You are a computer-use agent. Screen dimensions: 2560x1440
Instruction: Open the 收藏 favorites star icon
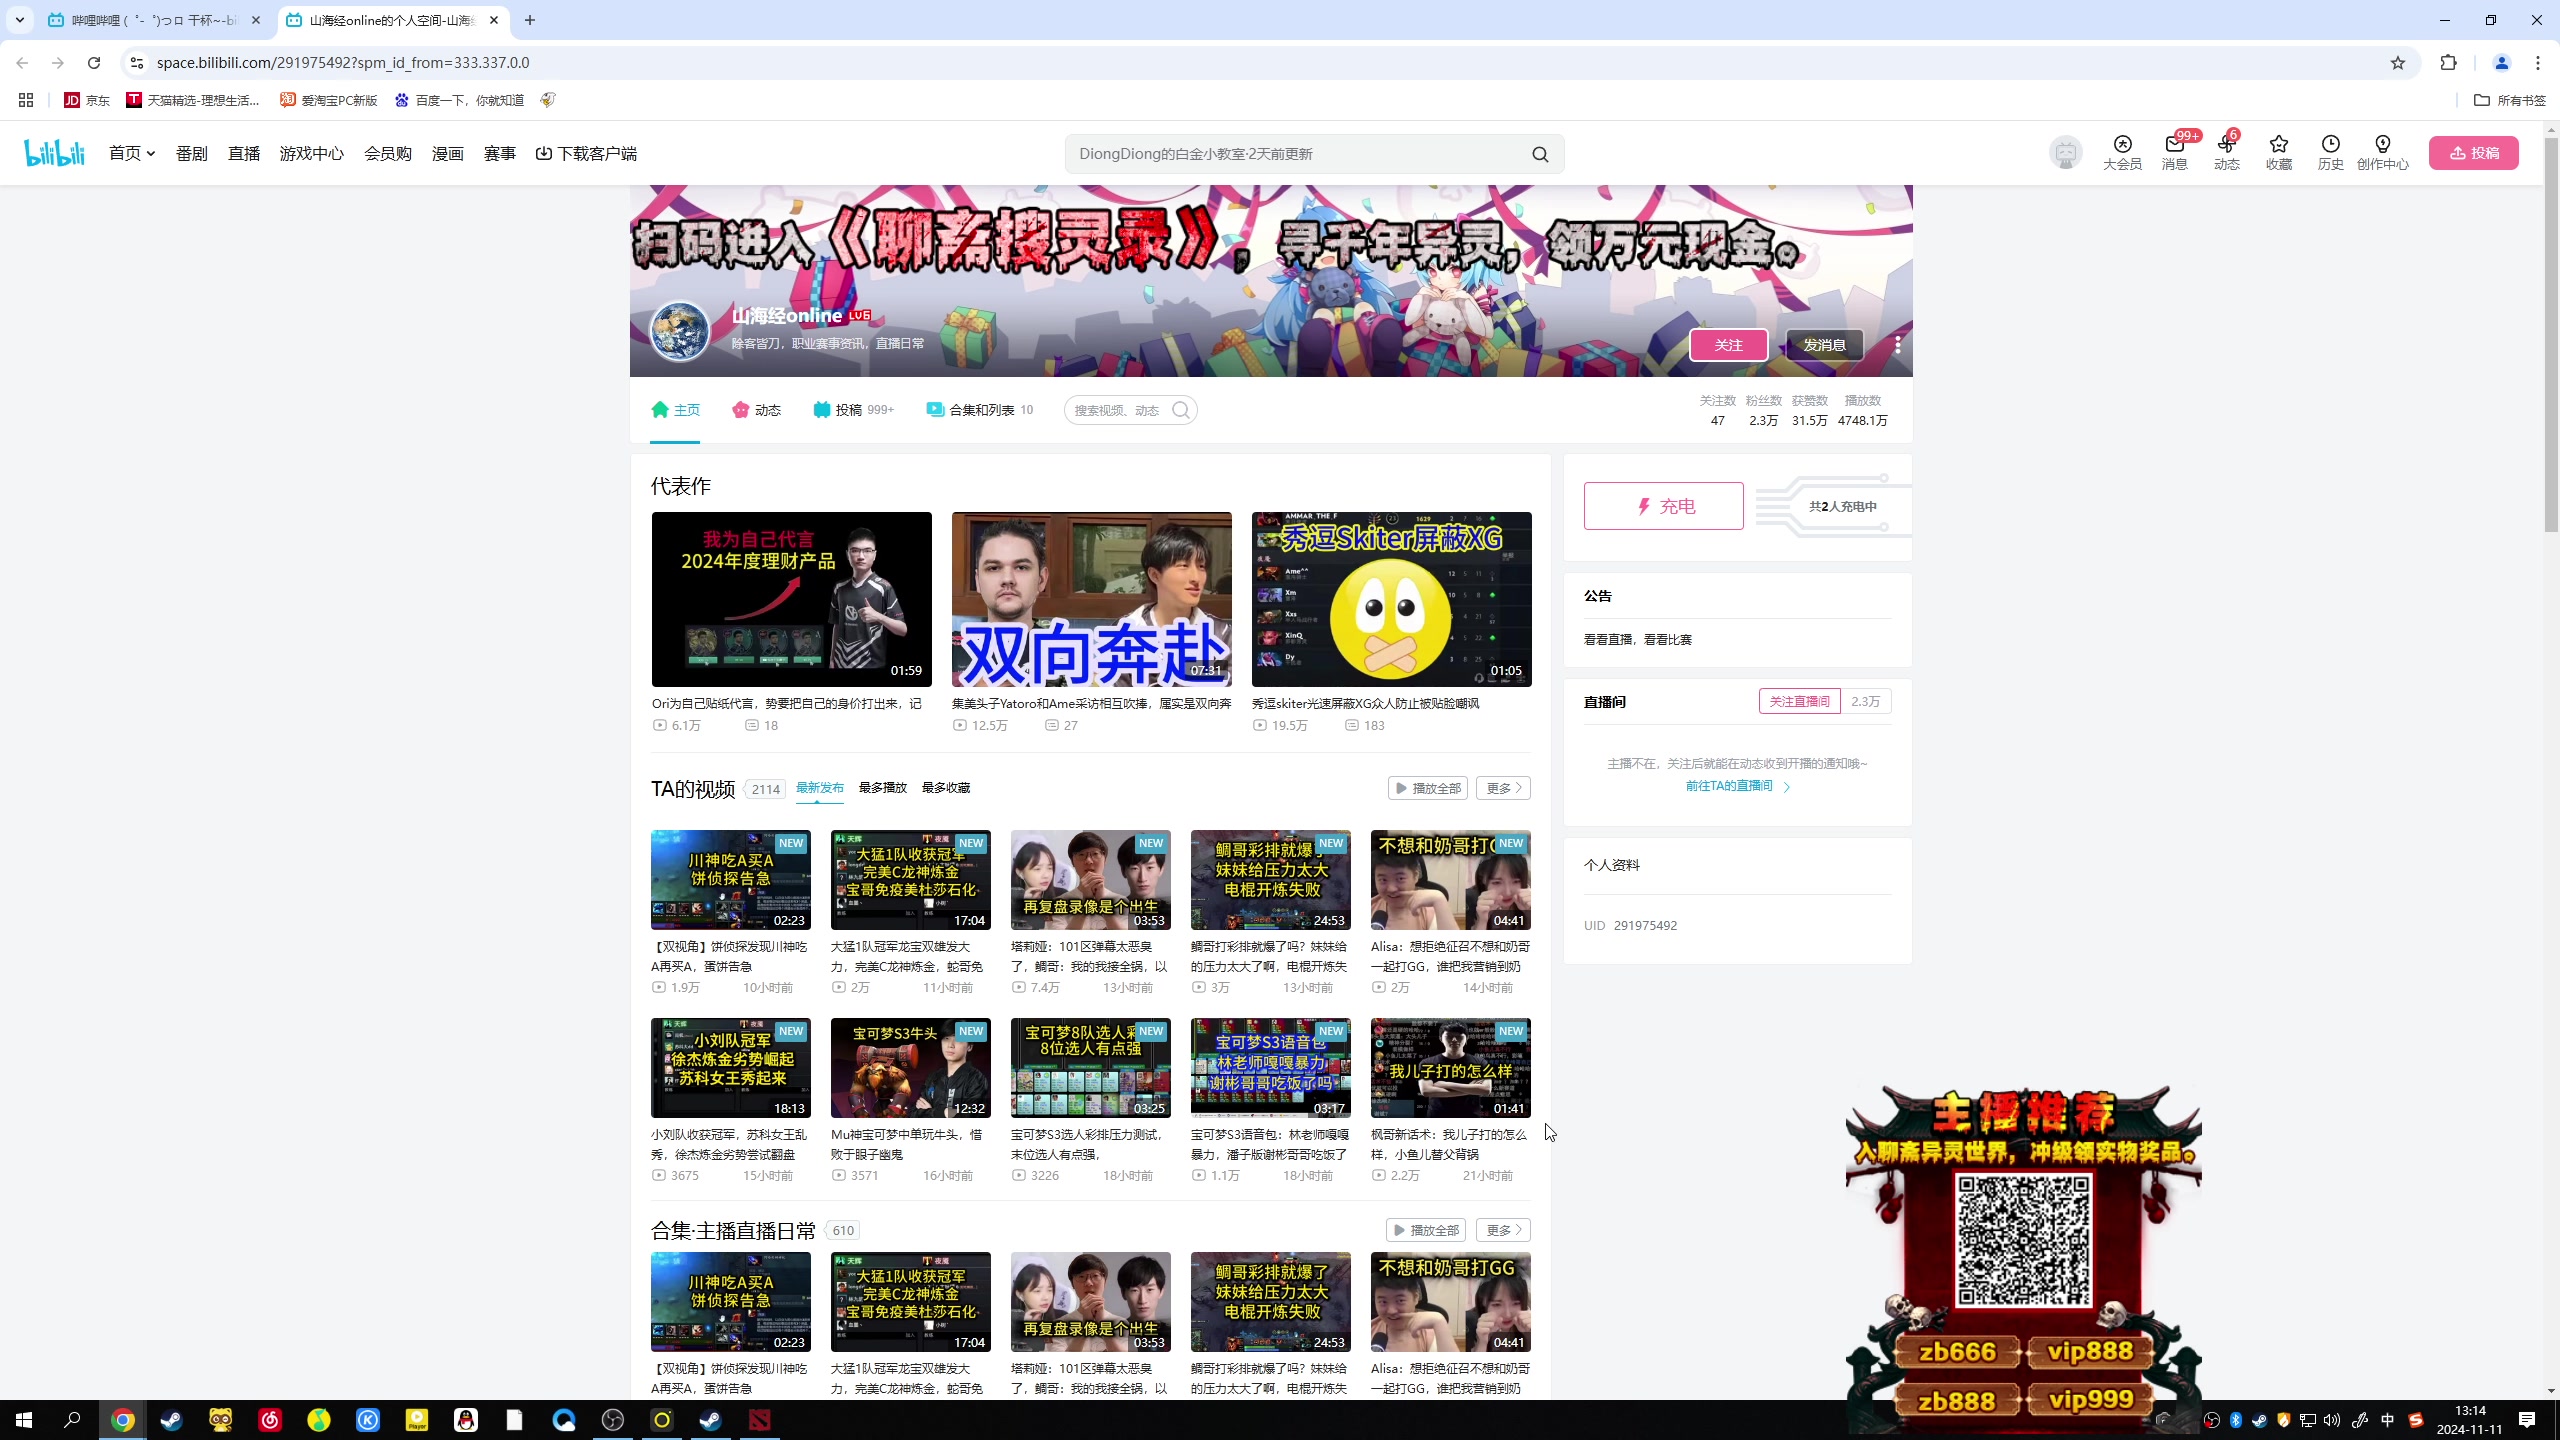[x=2278, y=152]
